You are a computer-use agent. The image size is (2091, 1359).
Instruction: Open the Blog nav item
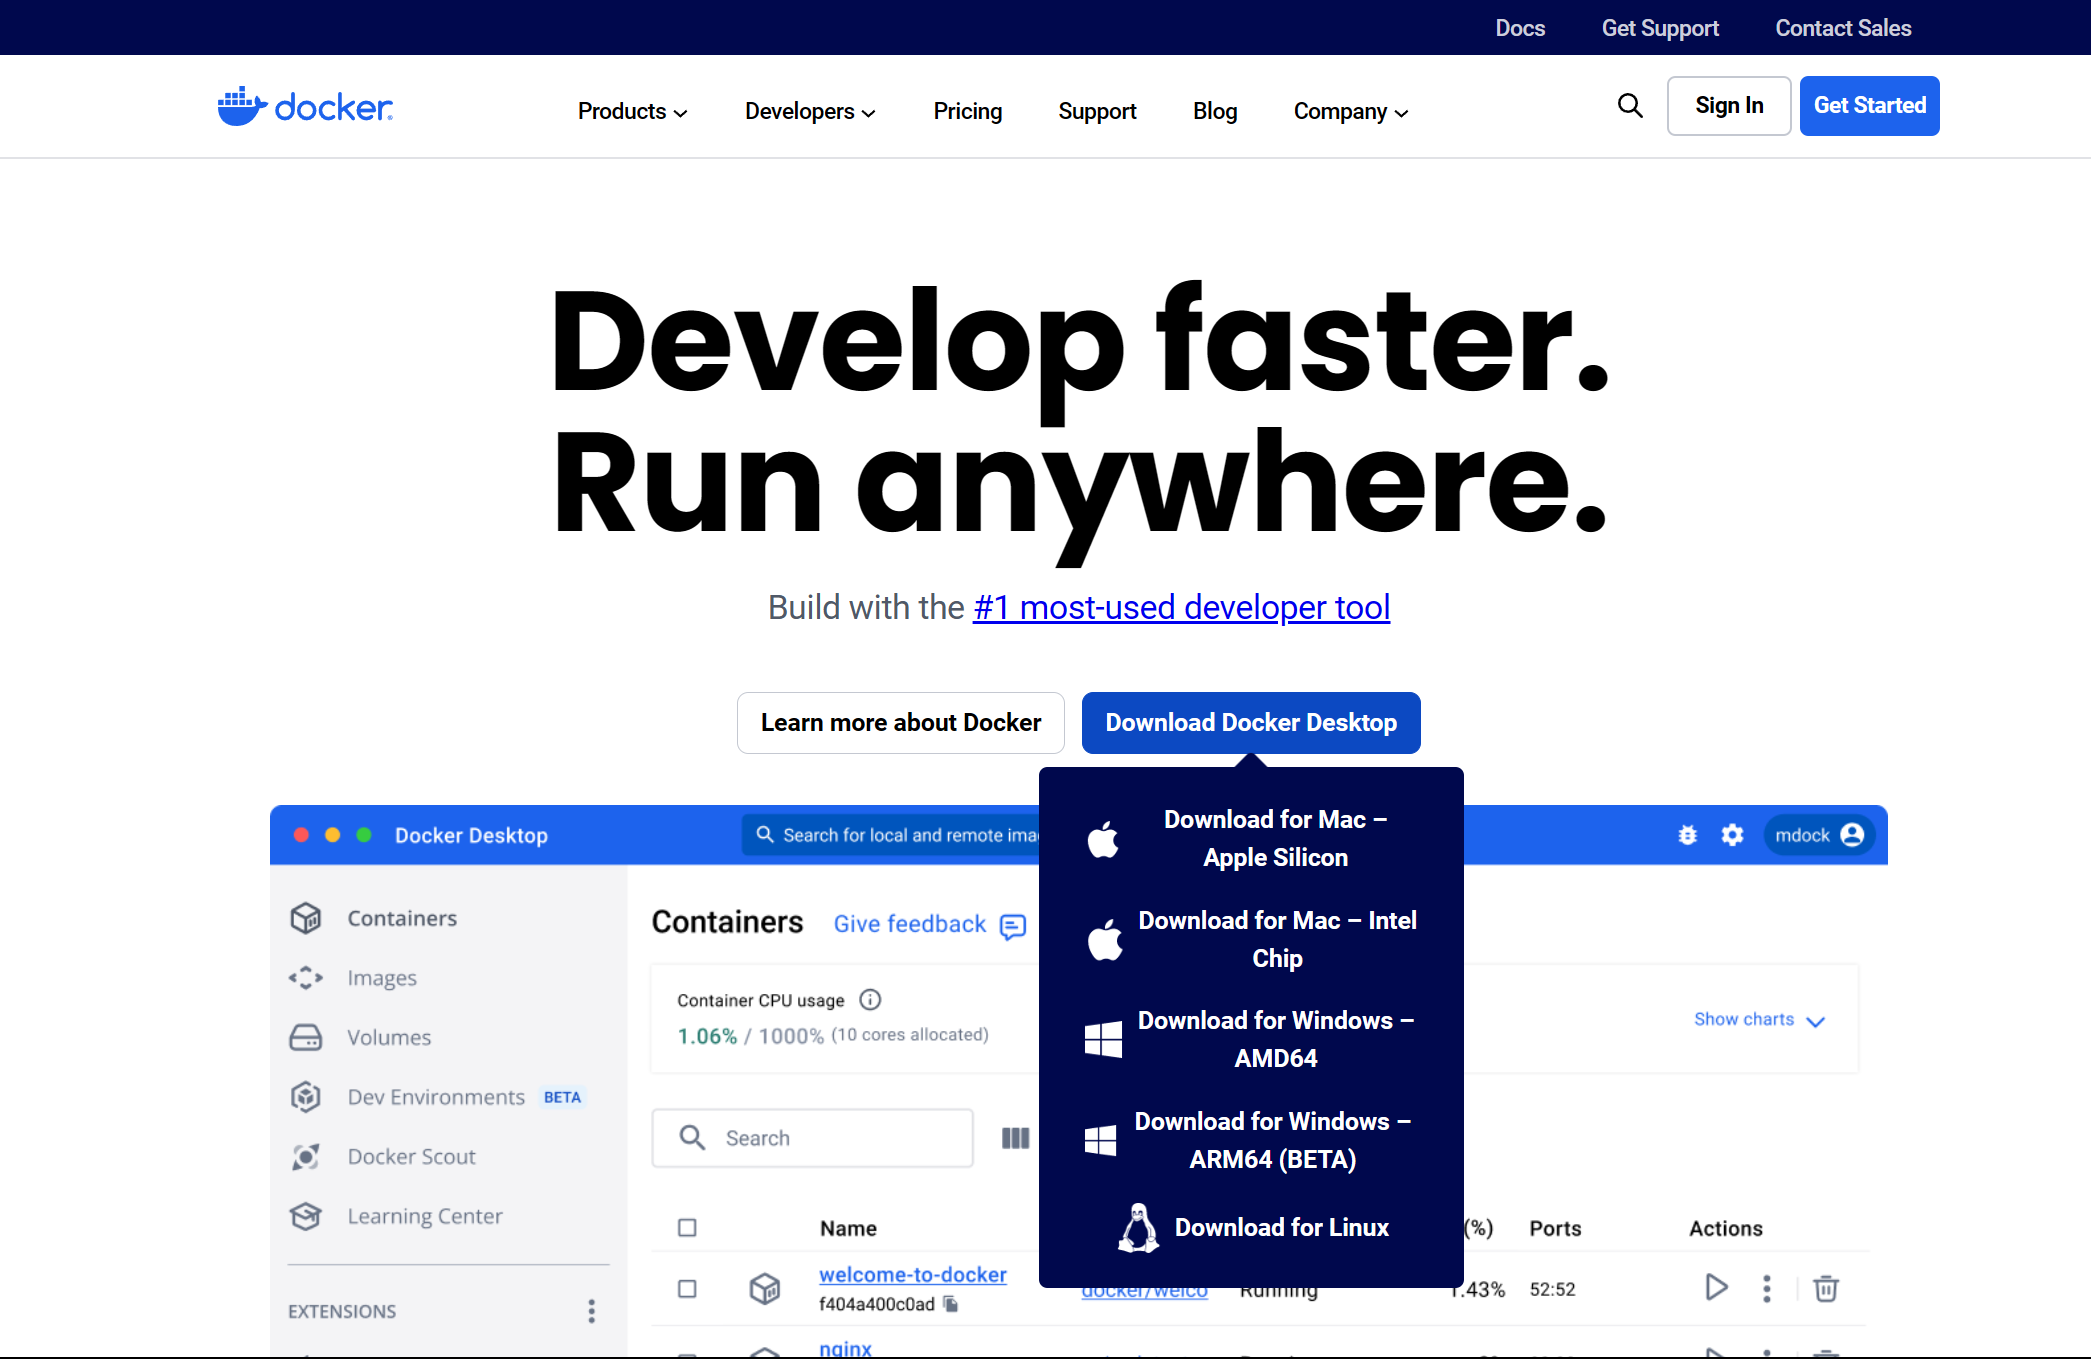pos(1215,111)
